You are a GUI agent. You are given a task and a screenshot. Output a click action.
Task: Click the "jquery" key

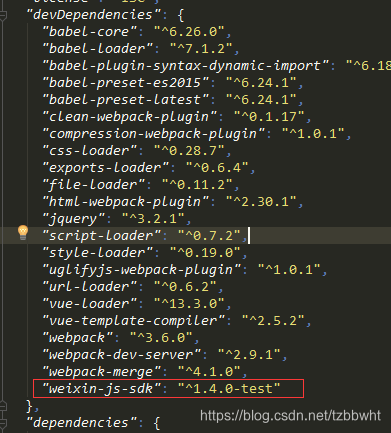point(73,219)
